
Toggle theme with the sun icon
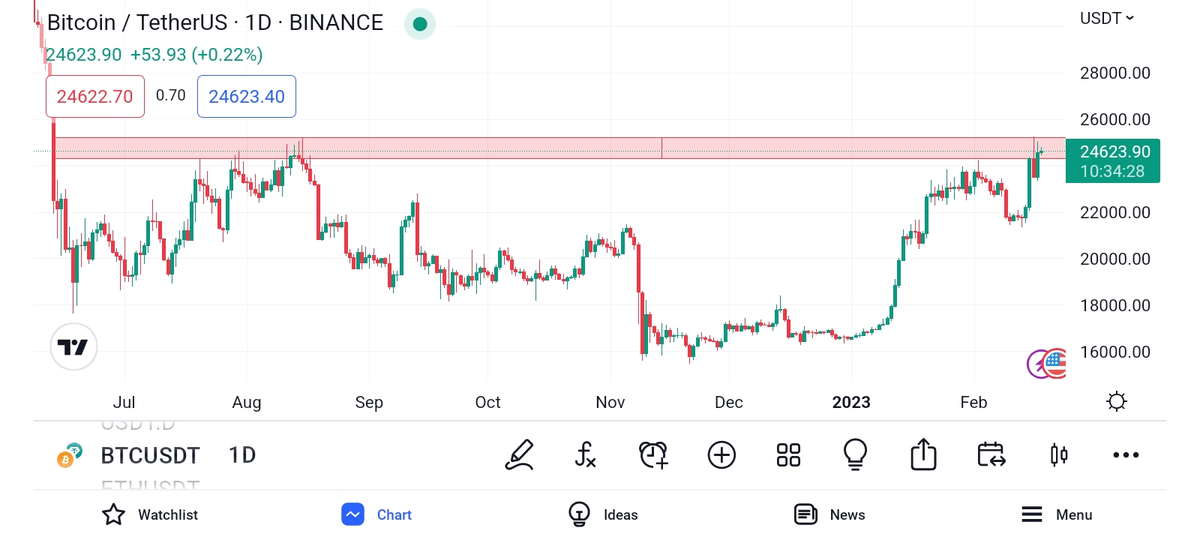point(1117,402)
